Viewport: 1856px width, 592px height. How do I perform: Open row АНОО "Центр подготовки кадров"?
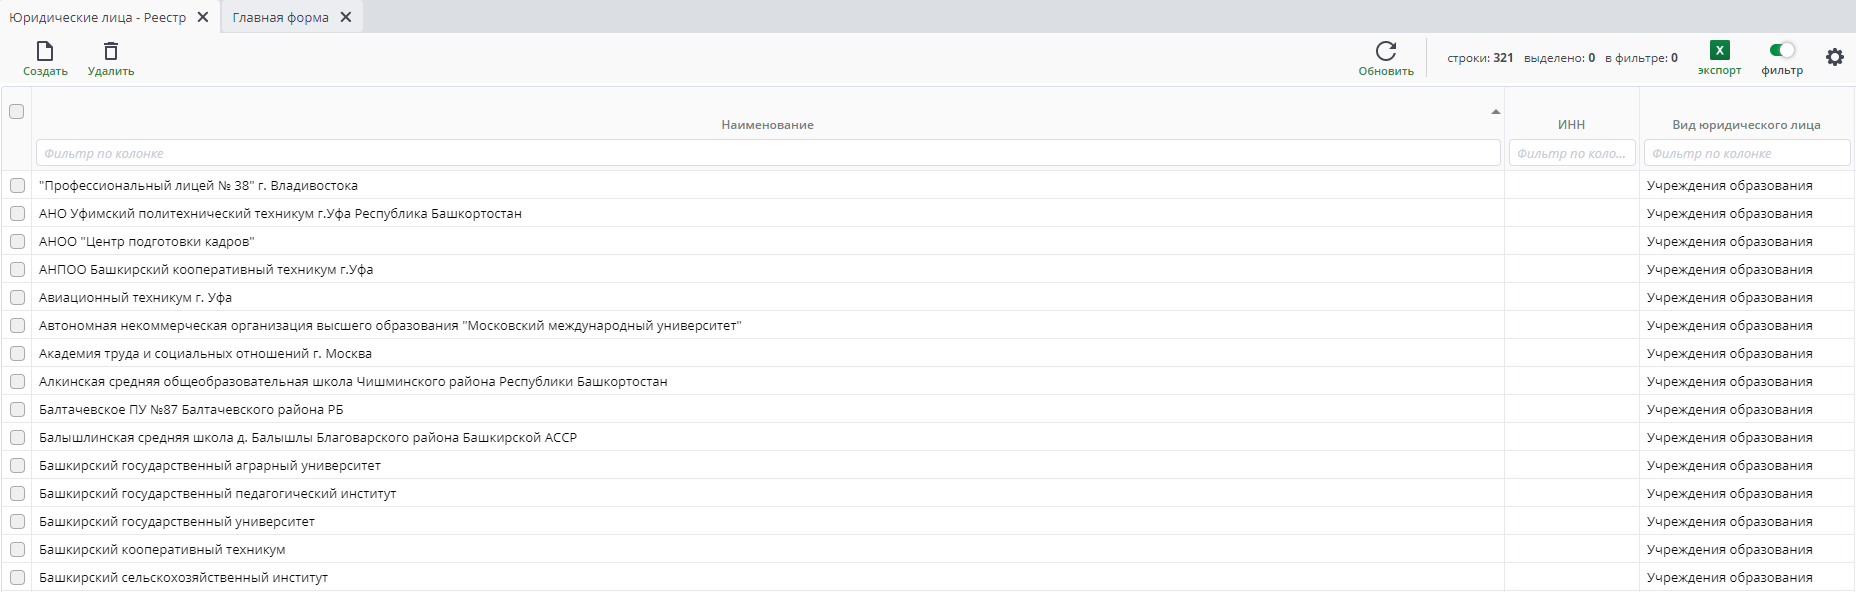[x=147, y=241]
